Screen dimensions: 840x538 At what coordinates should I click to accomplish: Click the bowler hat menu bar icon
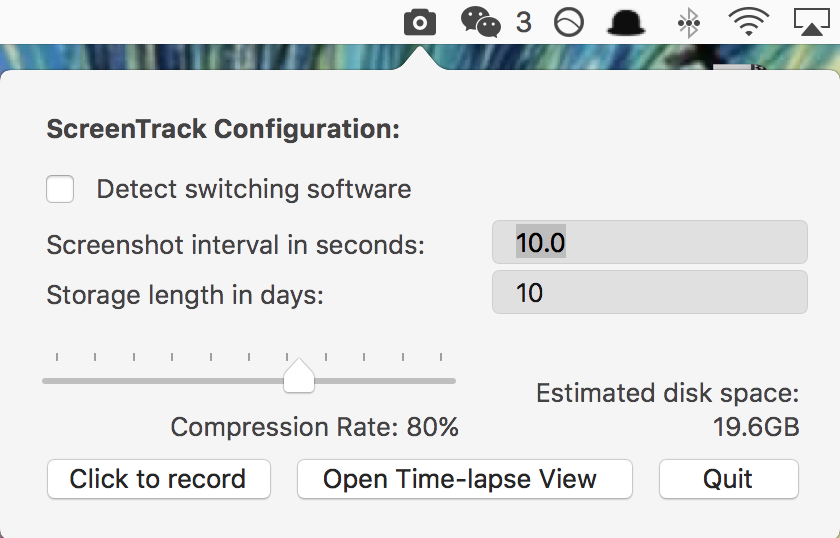click(x=626, y=22)
